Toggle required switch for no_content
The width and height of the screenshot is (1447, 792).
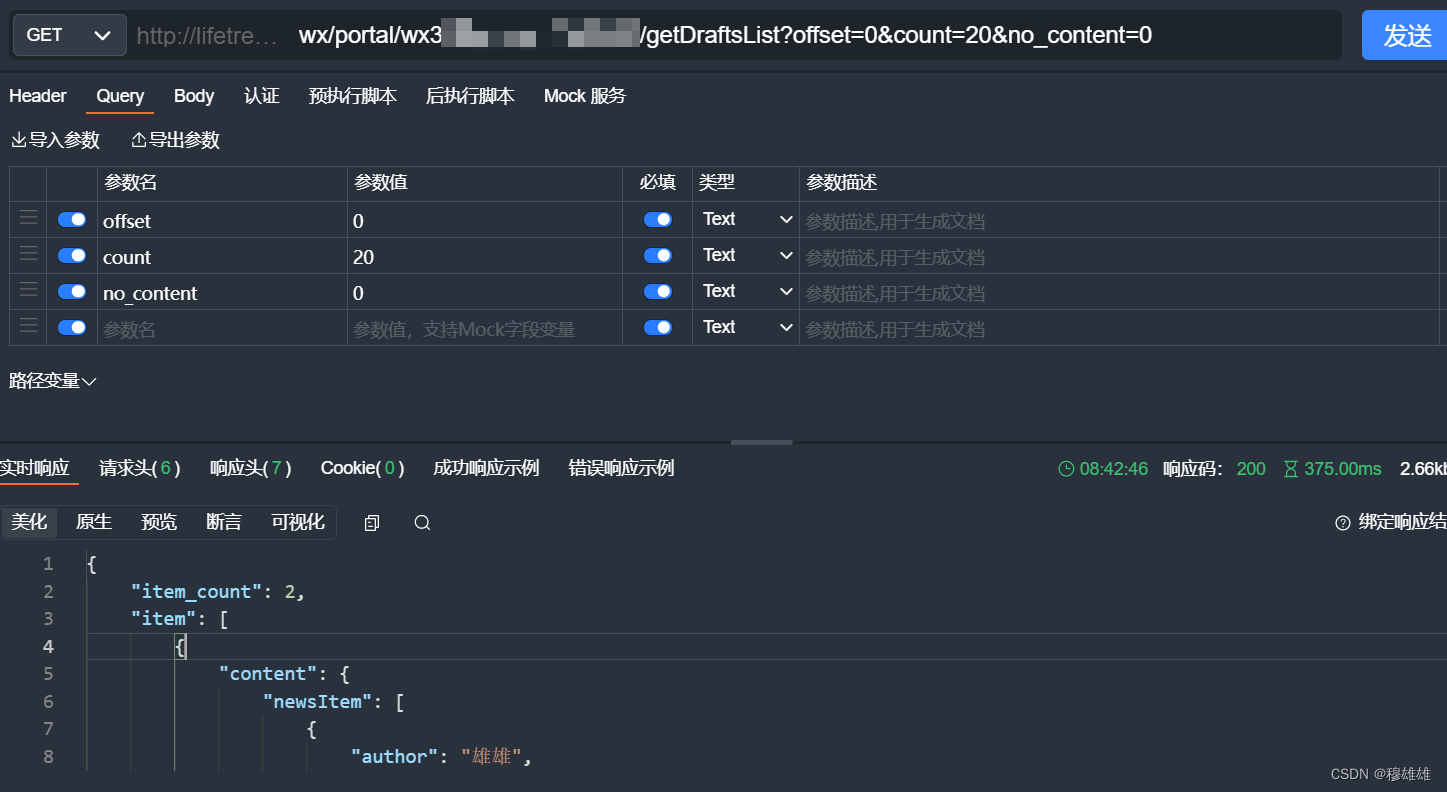(658, 291)
